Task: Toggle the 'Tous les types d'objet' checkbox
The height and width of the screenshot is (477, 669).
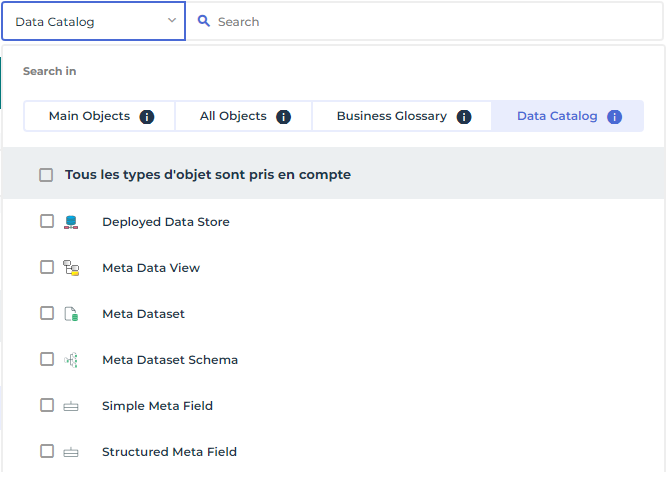Action: 46,175
